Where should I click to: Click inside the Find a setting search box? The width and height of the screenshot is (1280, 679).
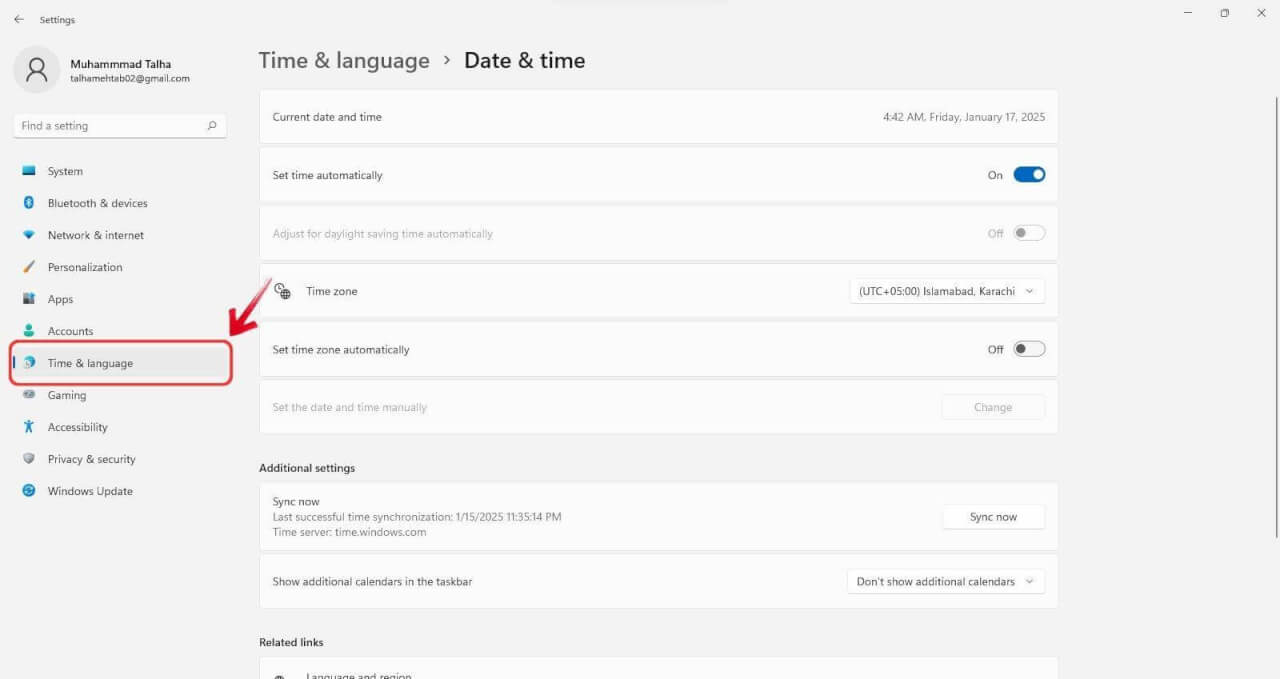[110, 125]
